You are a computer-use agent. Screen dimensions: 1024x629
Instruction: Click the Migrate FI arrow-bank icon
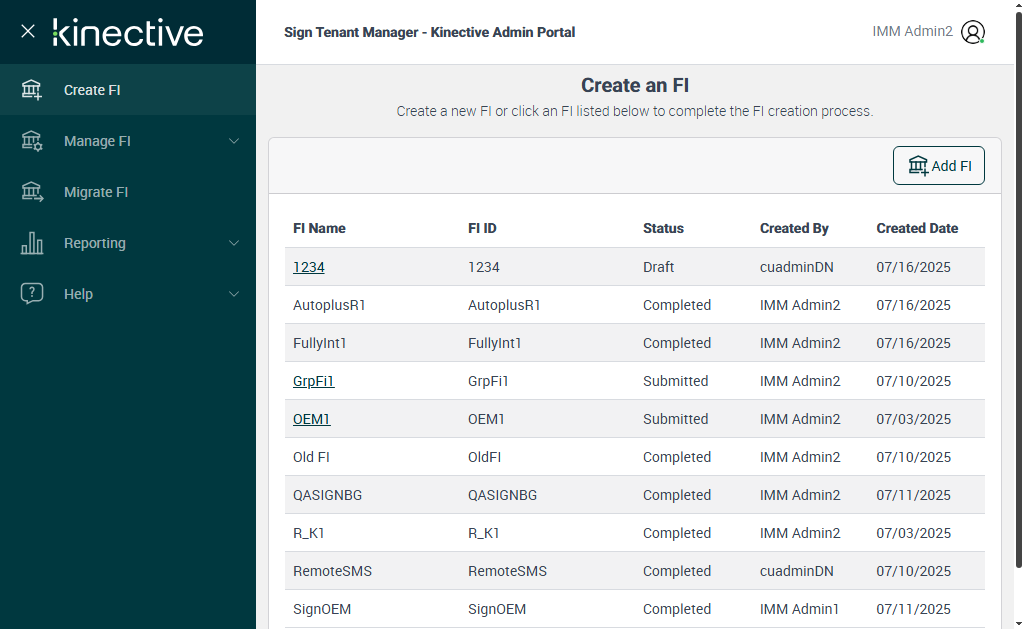32,192
